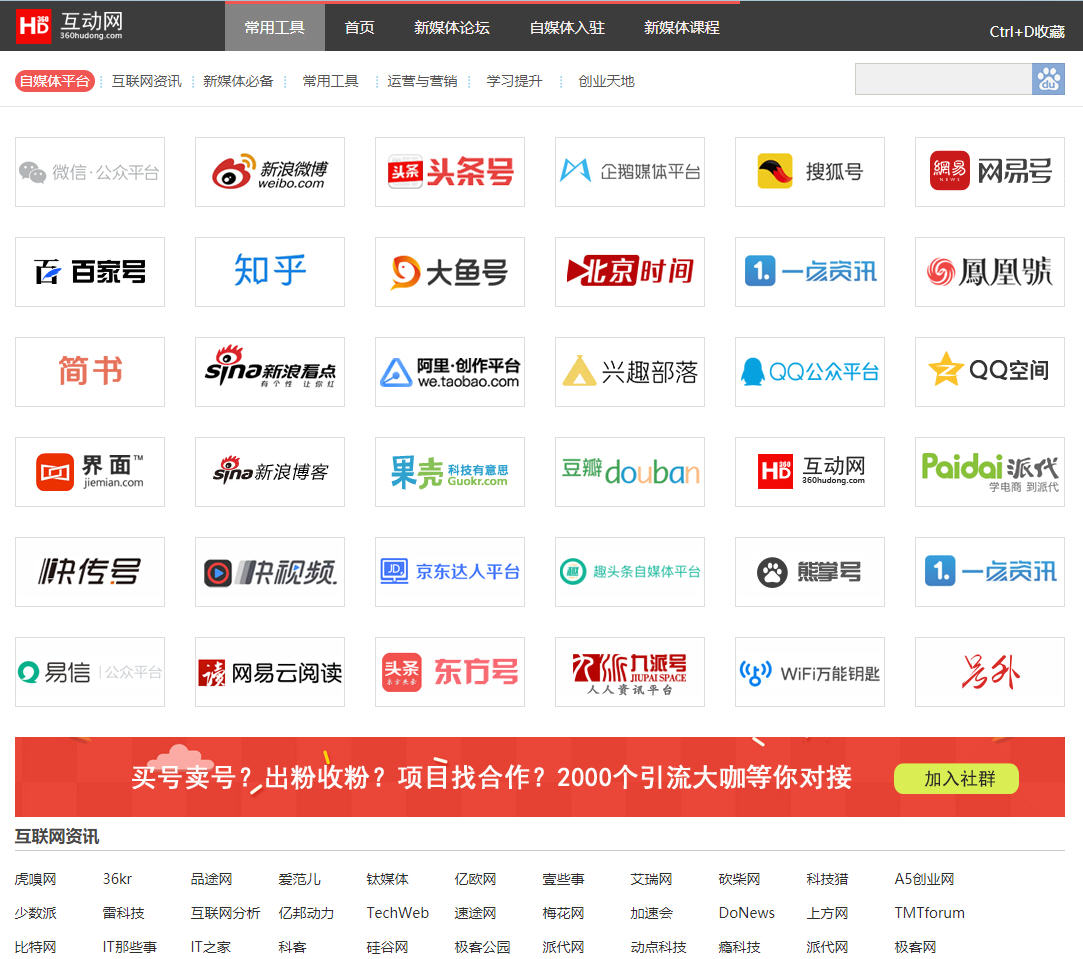Focus the Baidu search input field

943,79
